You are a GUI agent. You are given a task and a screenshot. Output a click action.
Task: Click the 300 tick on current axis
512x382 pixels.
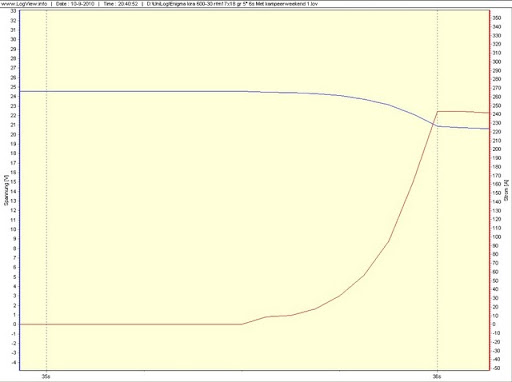[497, 62]
